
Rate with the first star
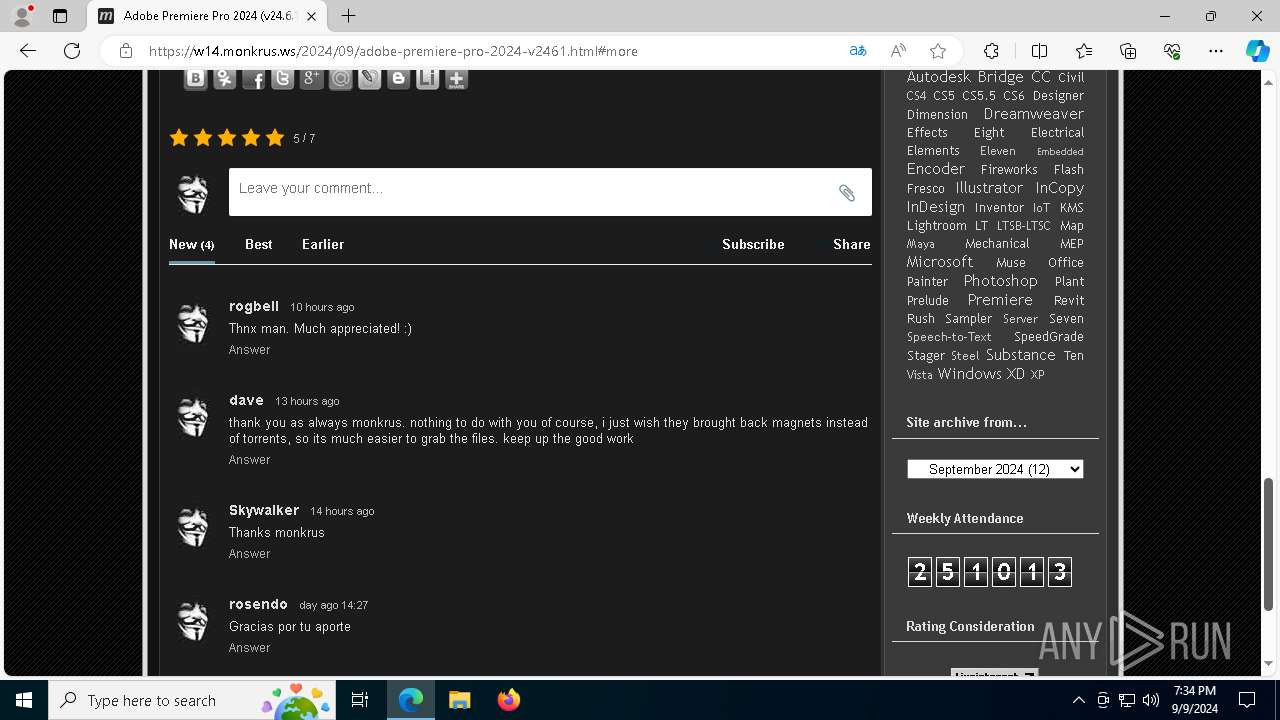[179, 138]
